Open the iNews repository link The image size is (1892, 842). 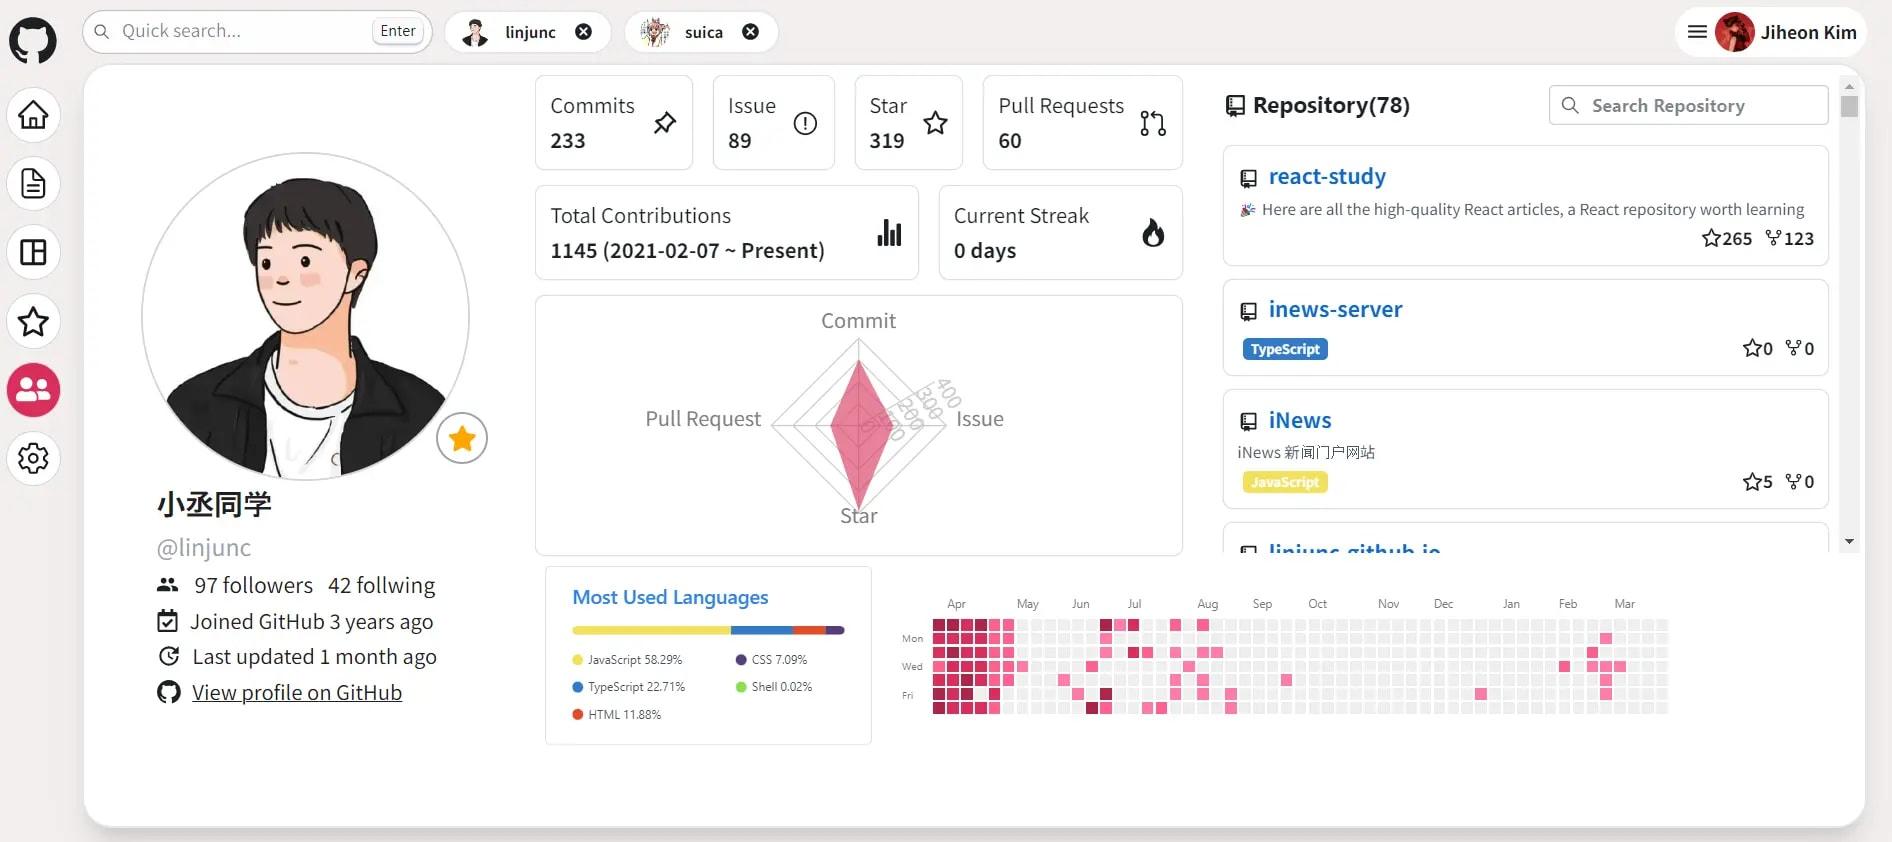1300,421
